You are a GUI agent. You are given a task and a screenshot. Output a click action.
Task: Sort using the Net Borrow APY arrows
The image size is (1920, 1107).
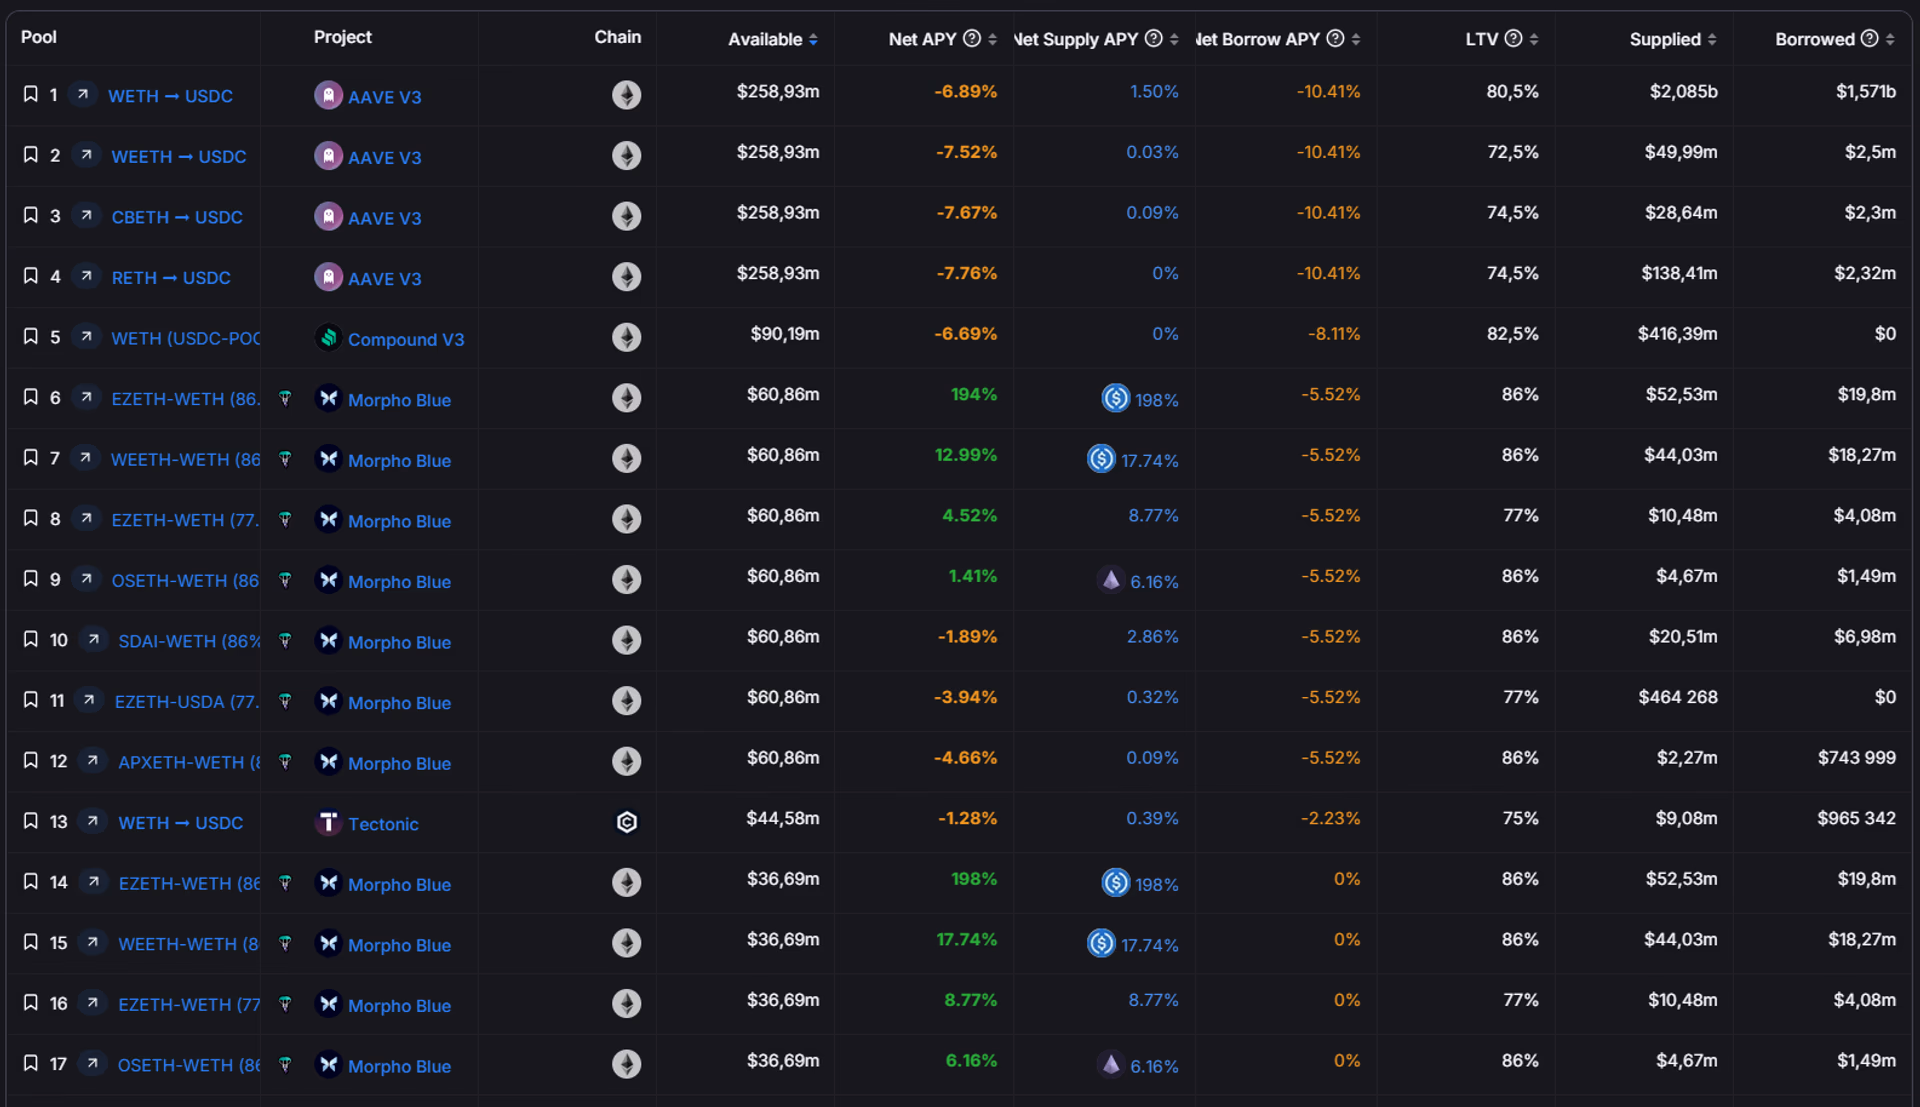coord(1356,39)
